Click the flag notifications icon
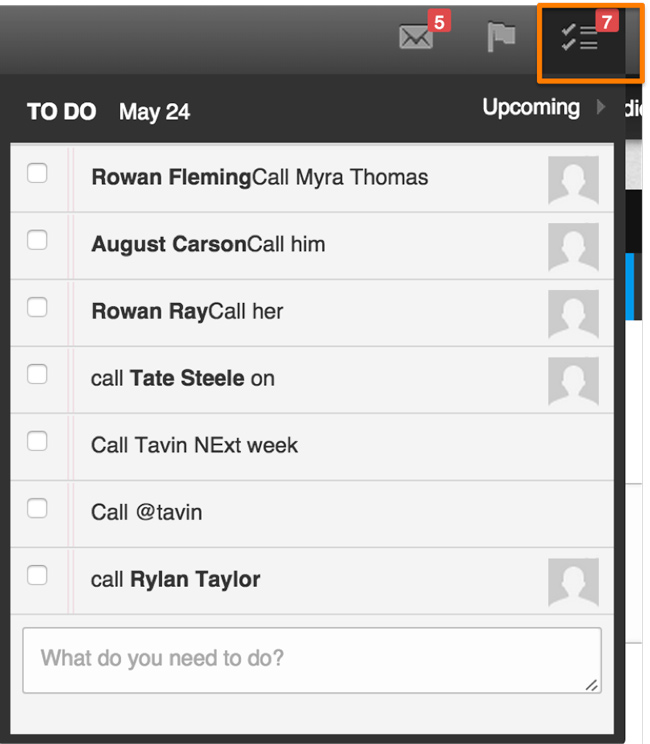The width and height of the screenshot is (650, 744). tap(500, 38)
